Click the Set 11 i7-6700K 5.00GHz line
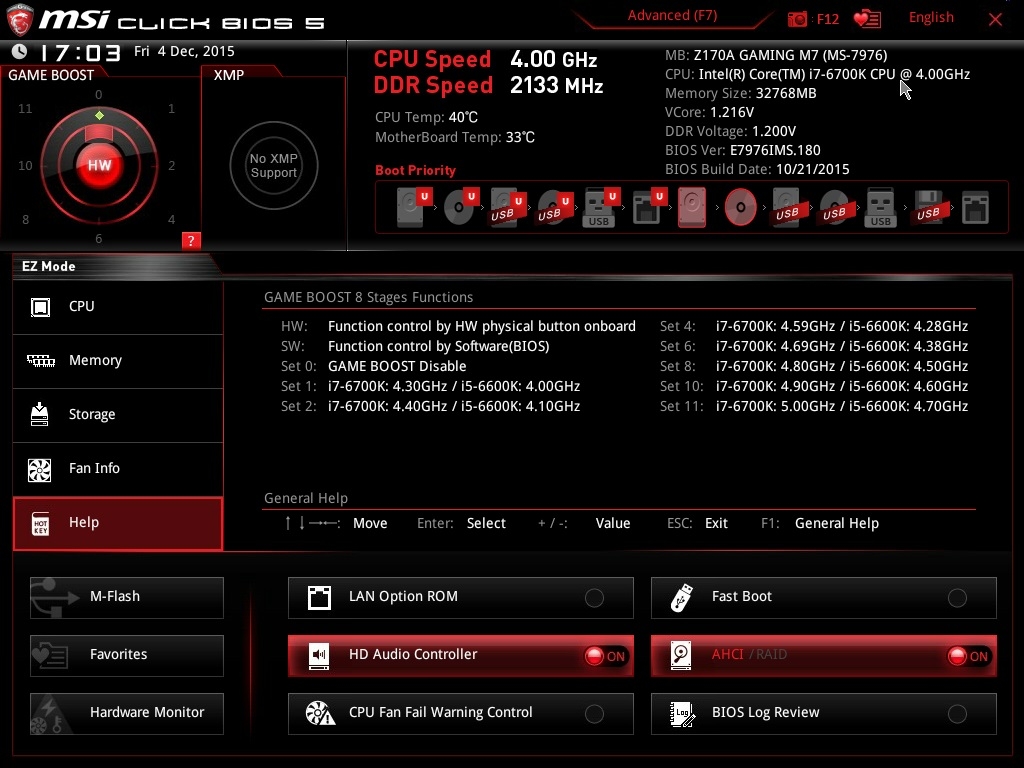 coord(814,406)
